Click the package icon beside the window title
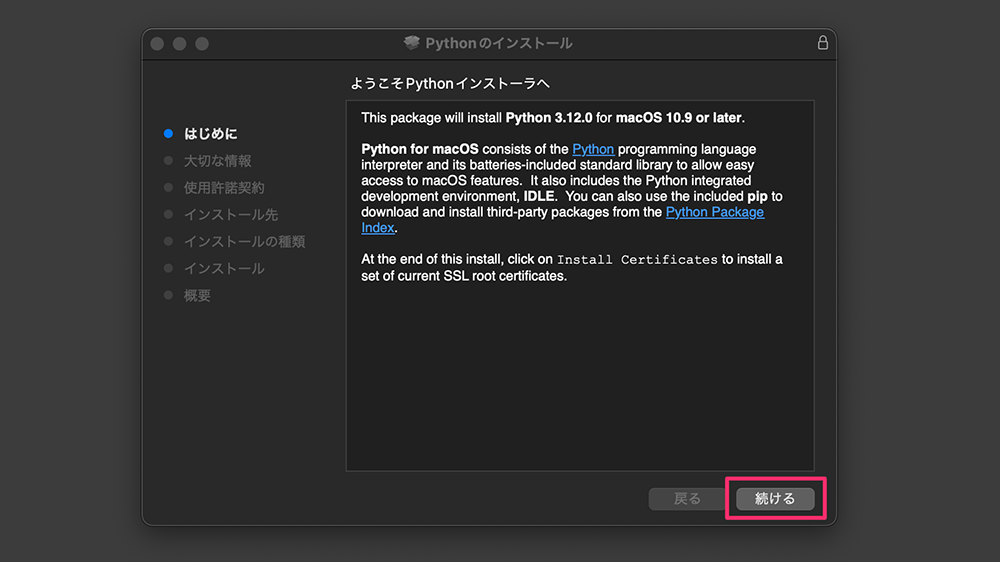 click(x=412, y=43)
